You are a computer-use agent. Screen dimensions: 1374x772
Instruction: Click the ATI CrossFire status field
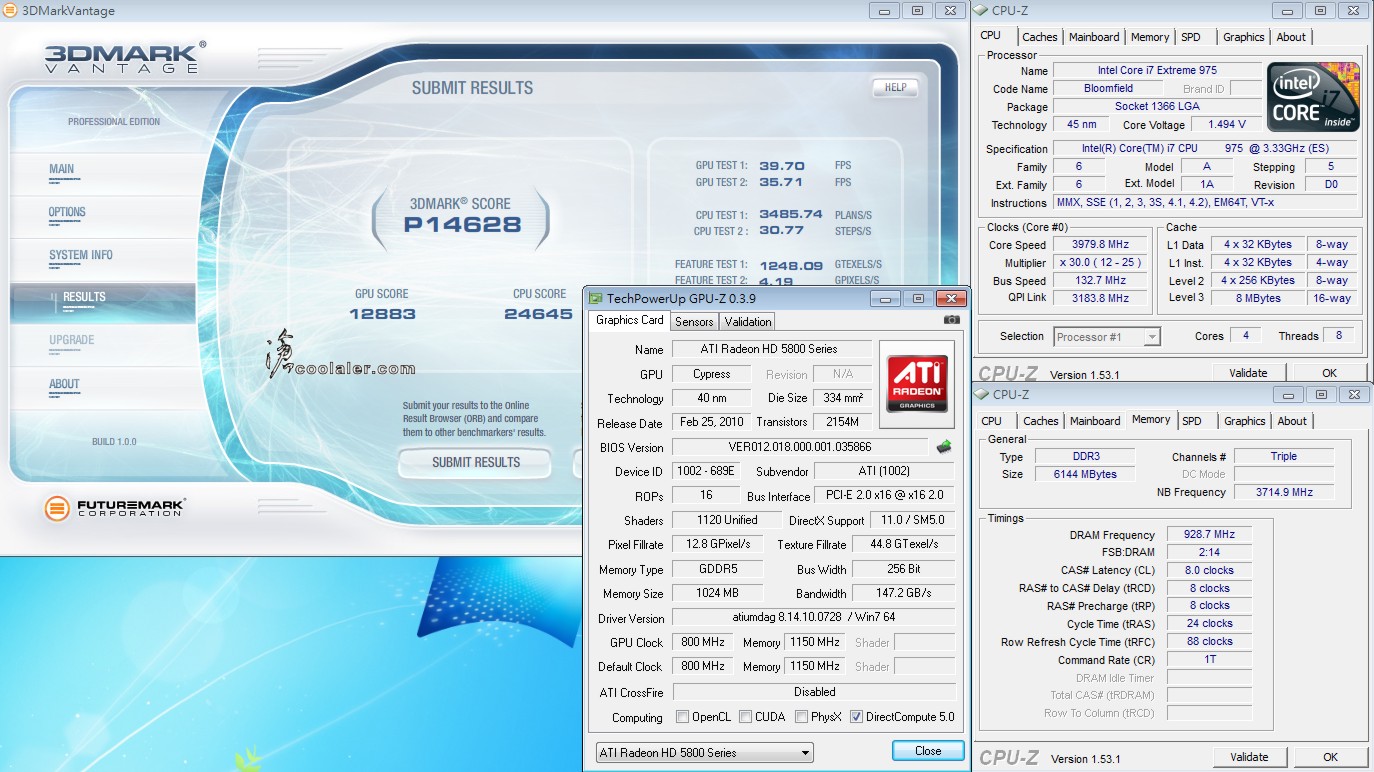[x=813, y=692]
